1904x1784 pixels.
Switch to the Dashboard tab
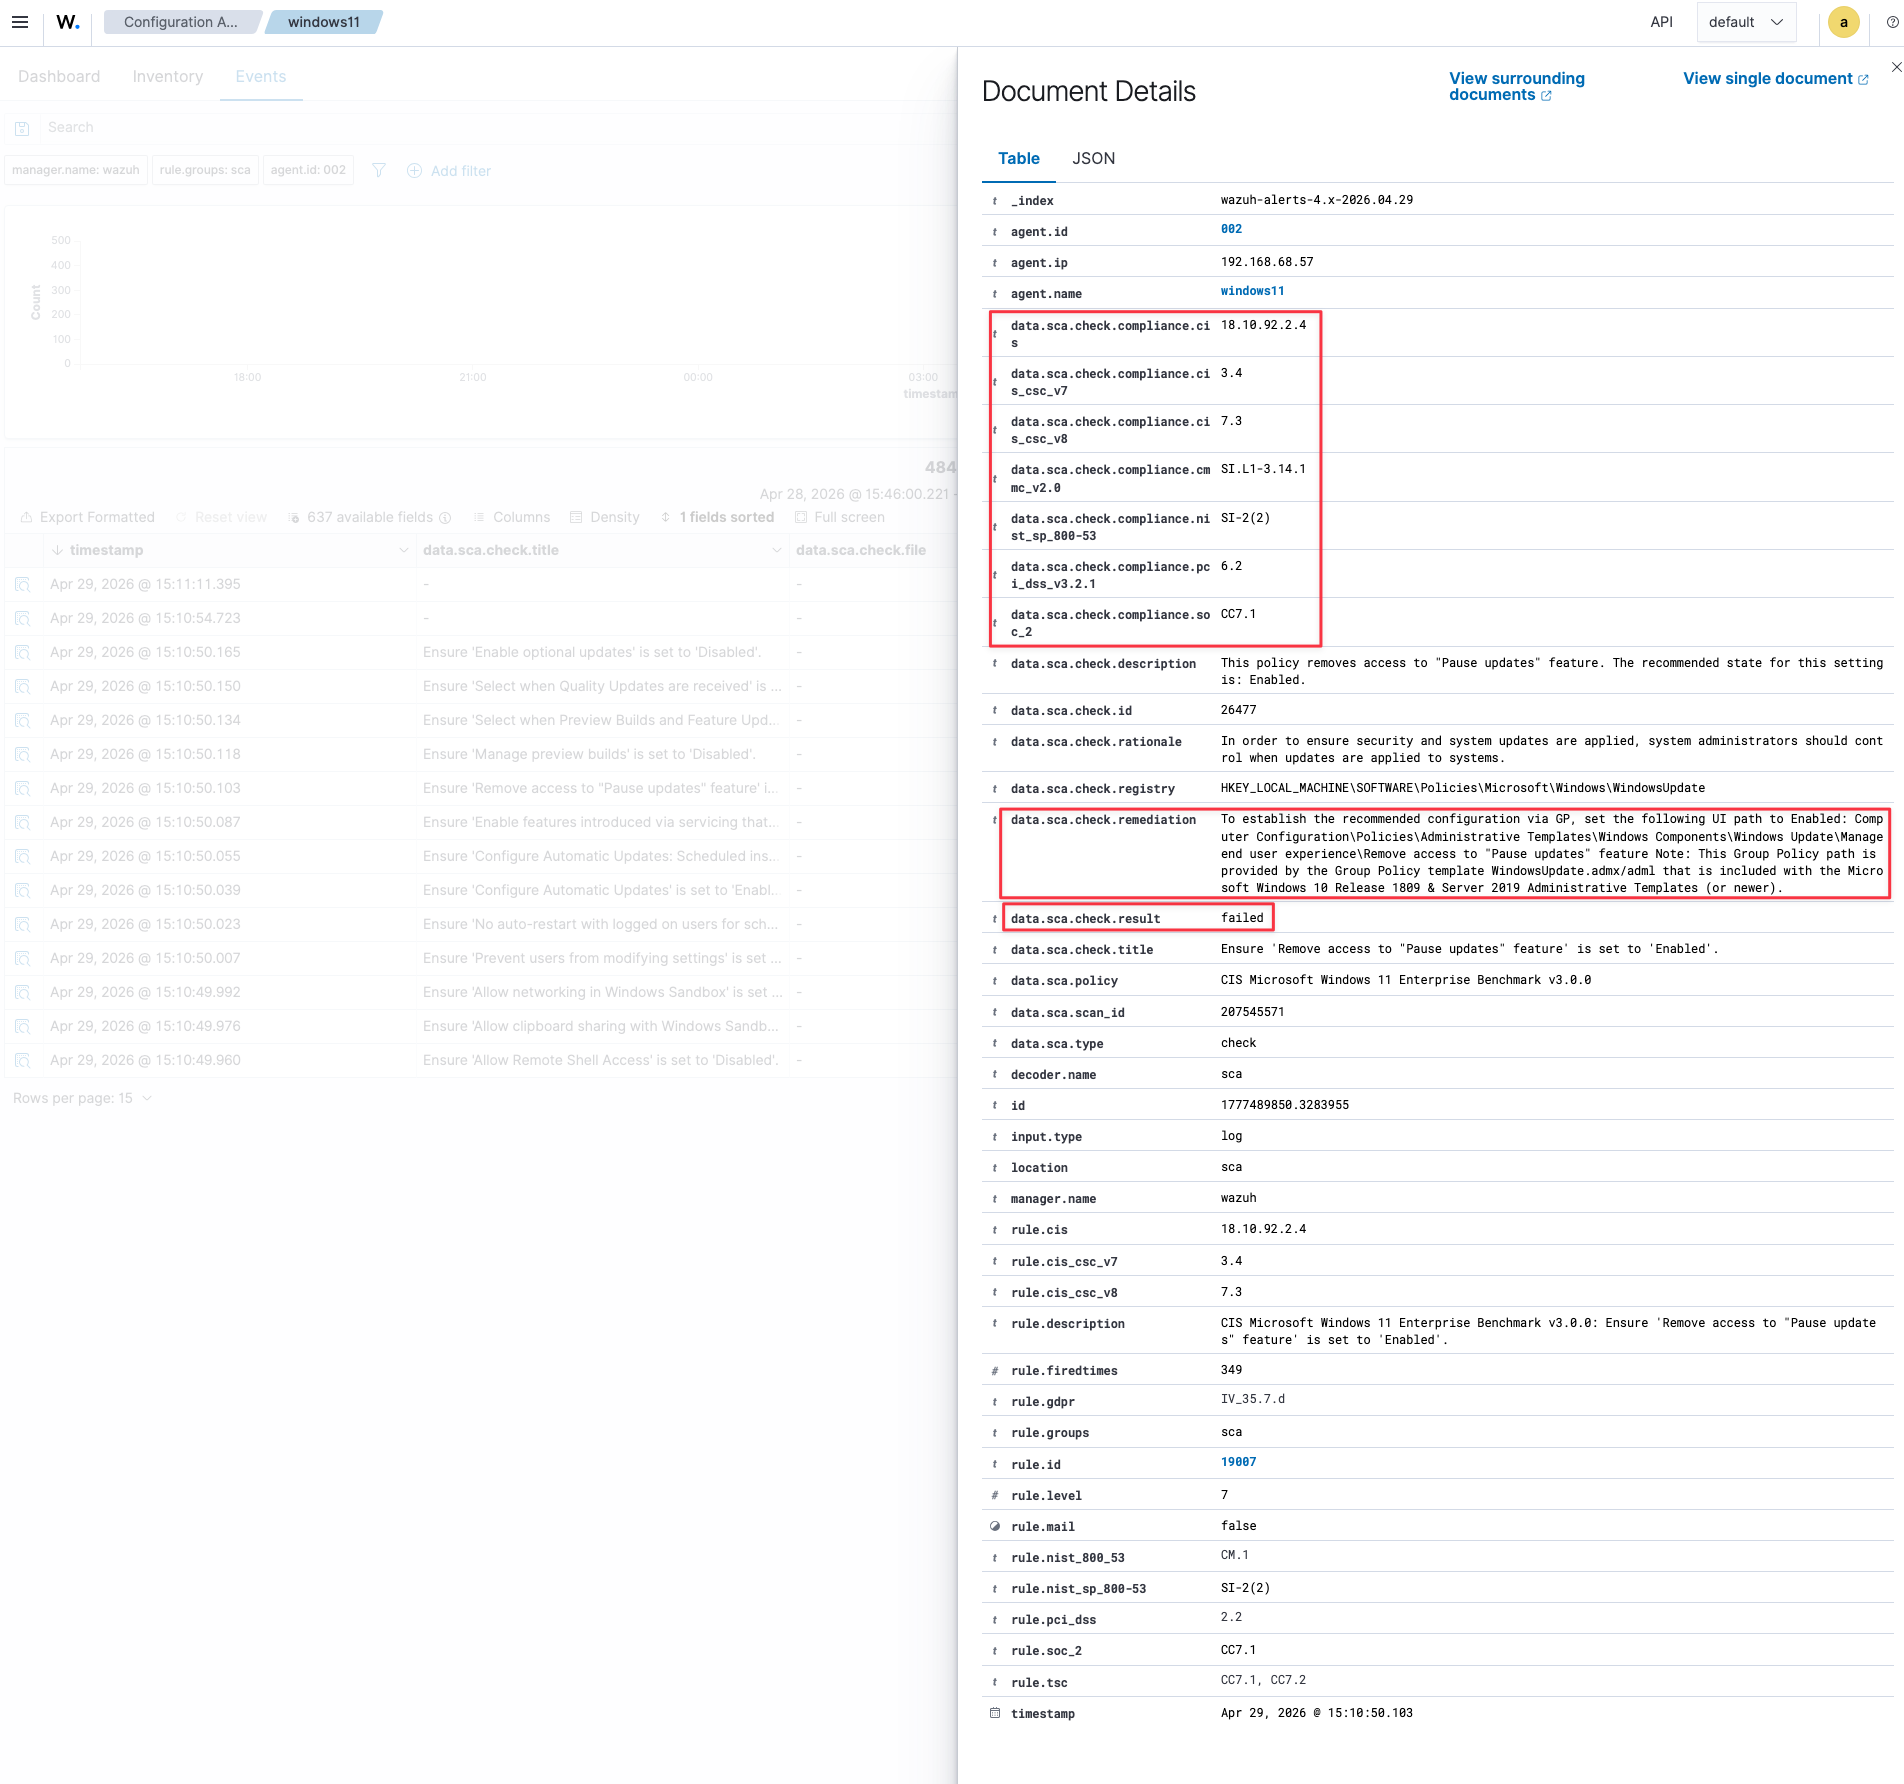(x=59, y=76)
